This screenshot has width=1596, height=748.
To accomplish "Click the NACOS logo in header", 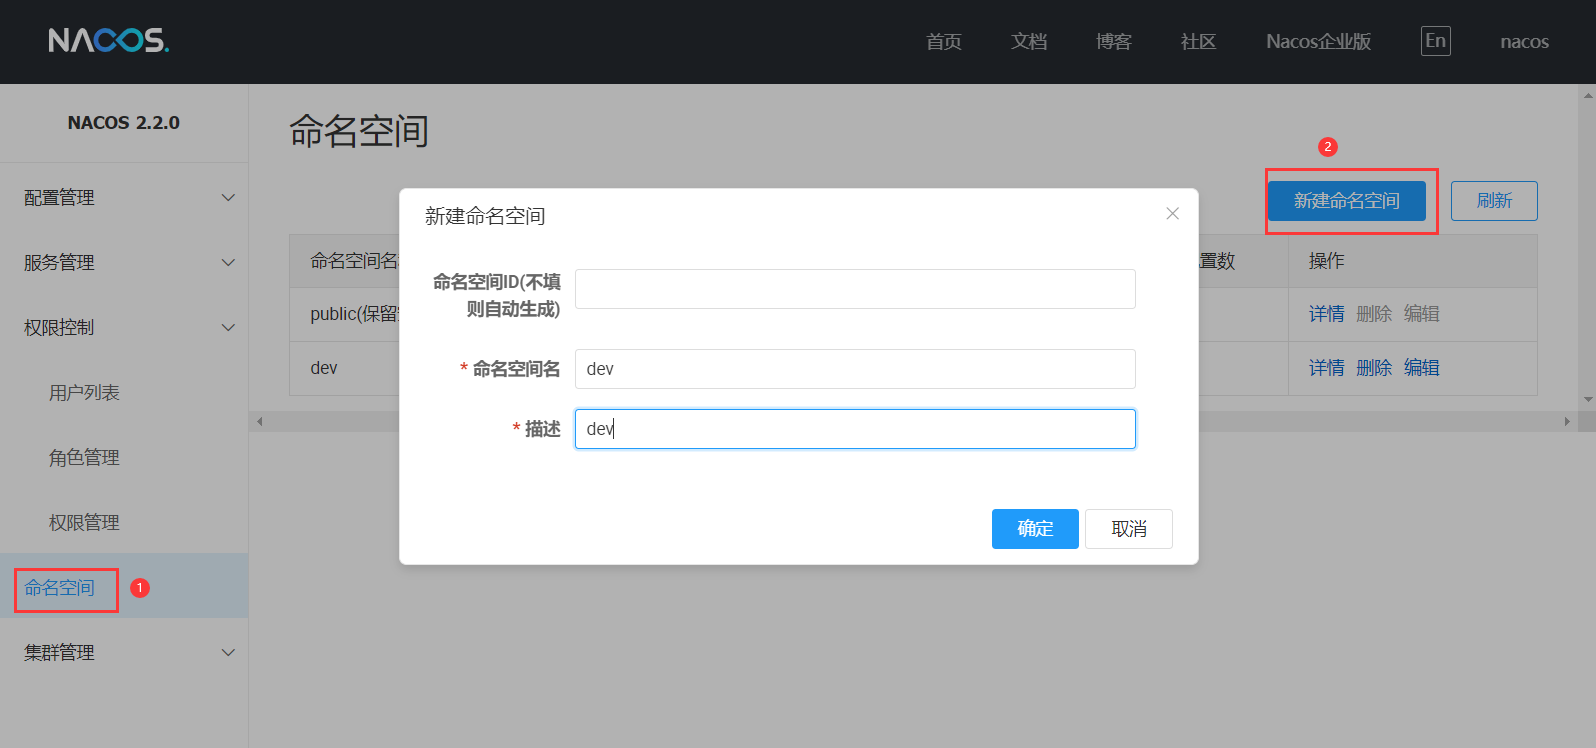I will (x=108, y=40).
